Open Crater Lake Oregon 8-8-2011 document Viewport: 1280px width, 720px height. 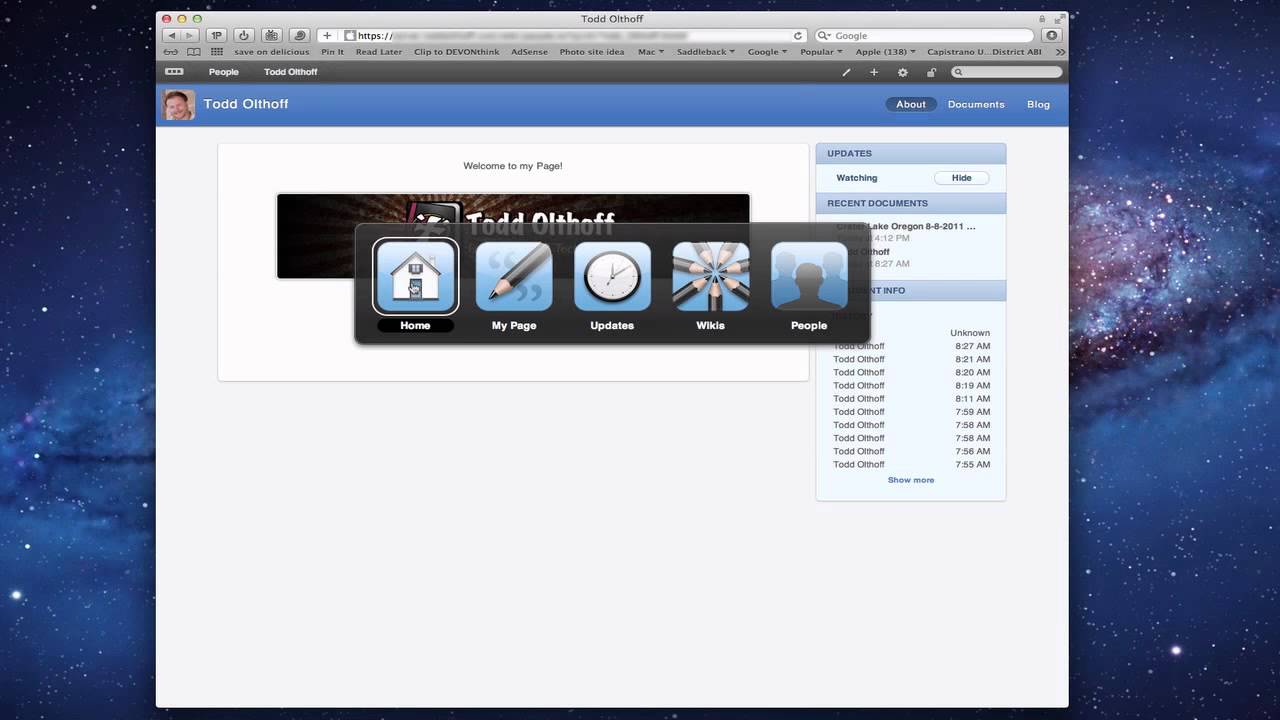[906, 226]
